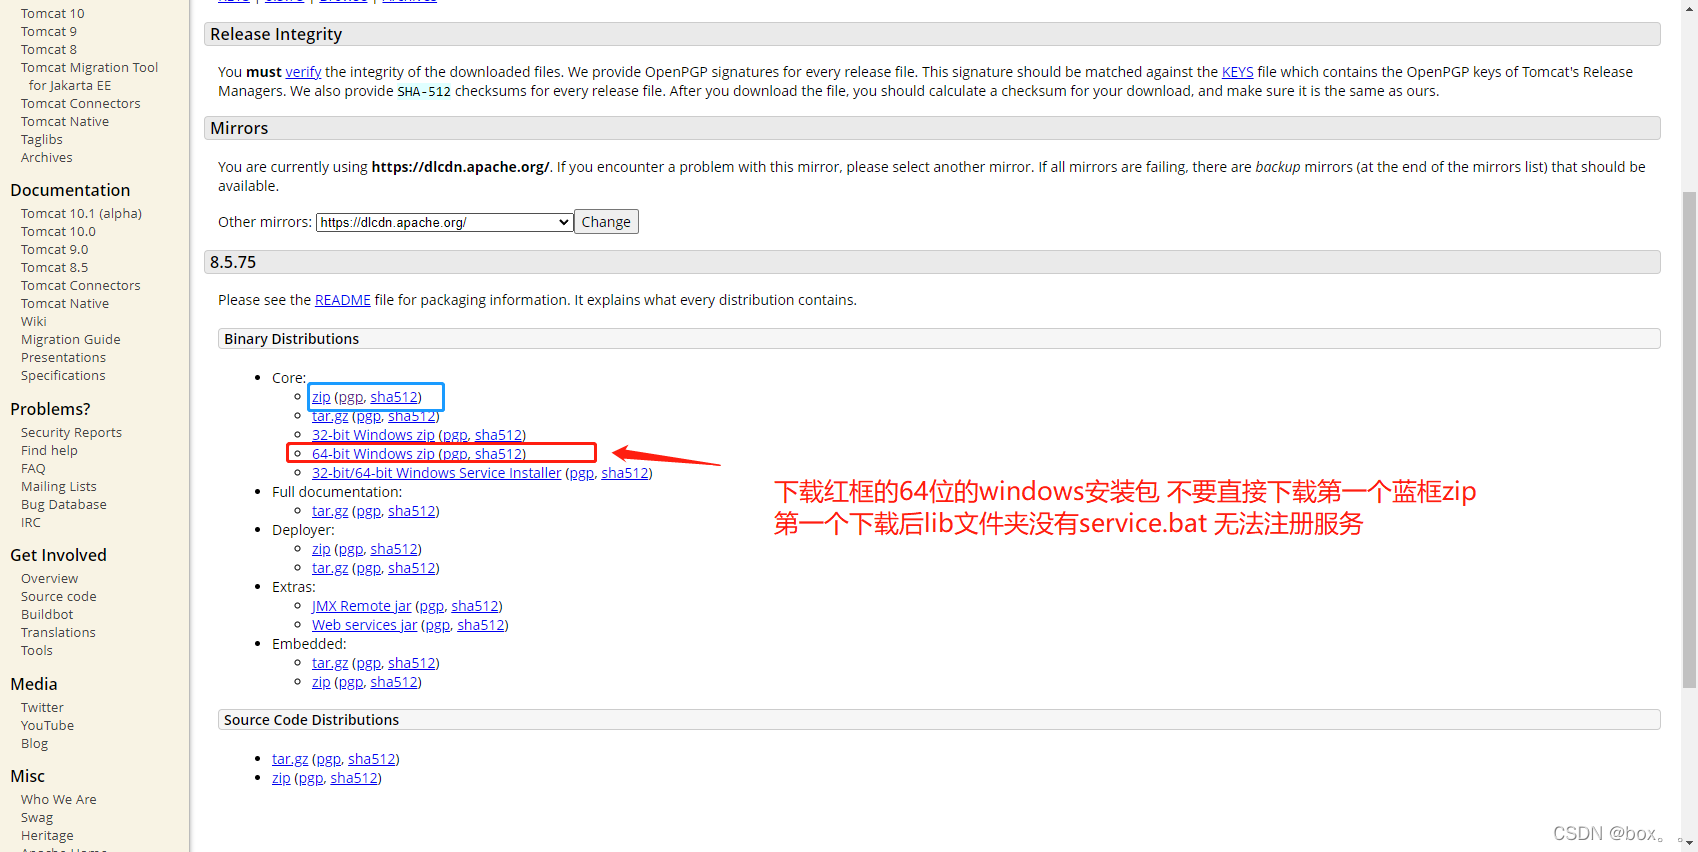Open Bug Database link
This screenshot has width=1698, height=852.
[64, 505]
